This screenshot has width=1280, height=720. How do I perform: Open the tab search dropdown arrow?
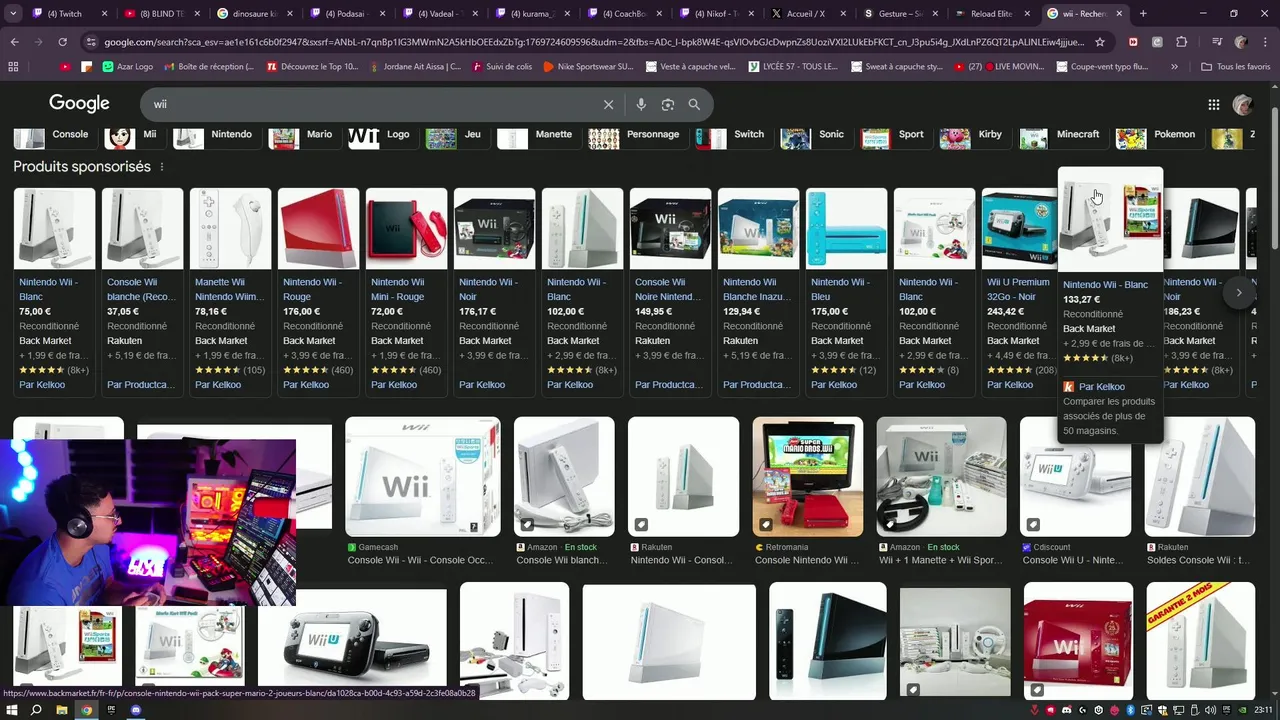pos(13,14)
